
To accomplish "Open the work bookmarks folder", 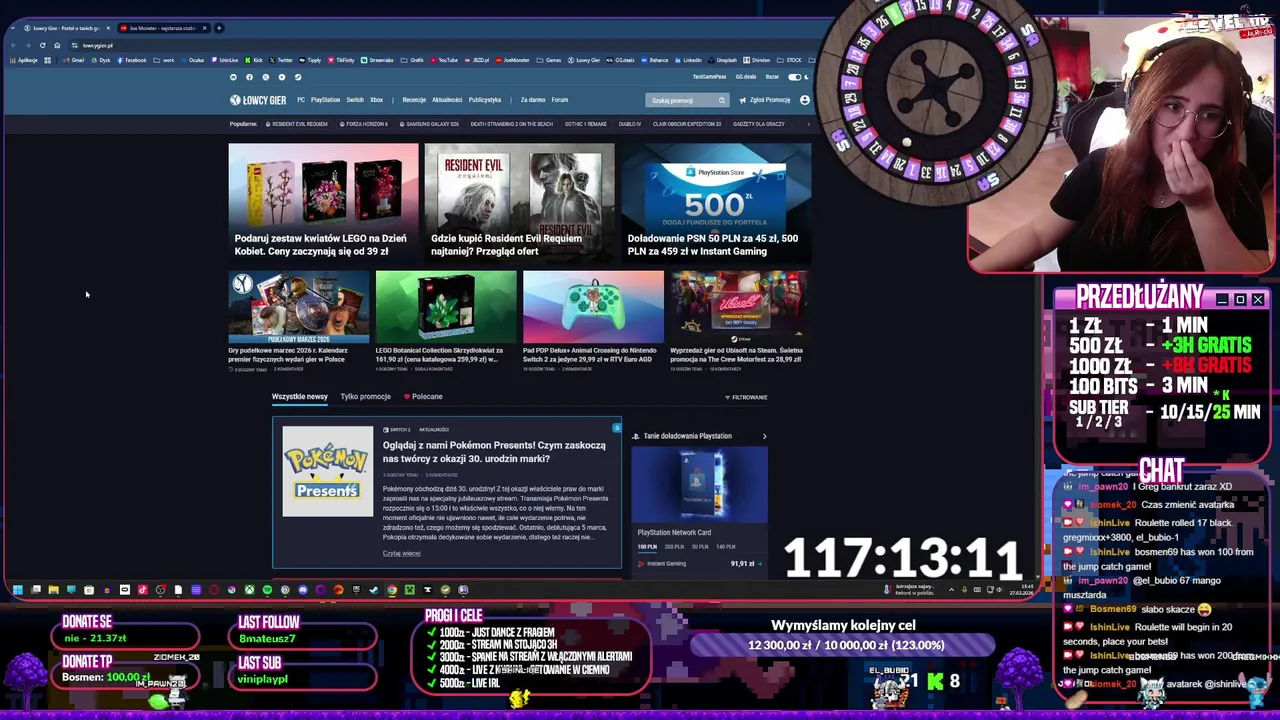I will 164,60.
